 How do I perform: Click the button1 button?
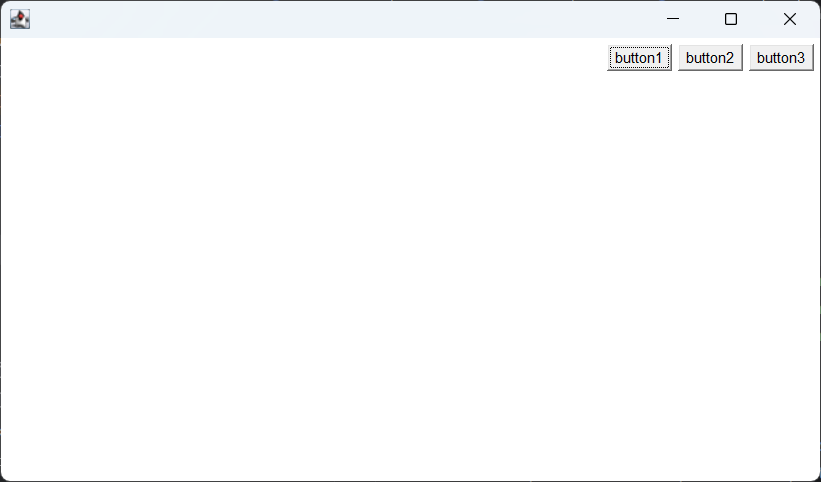[639, 58]
